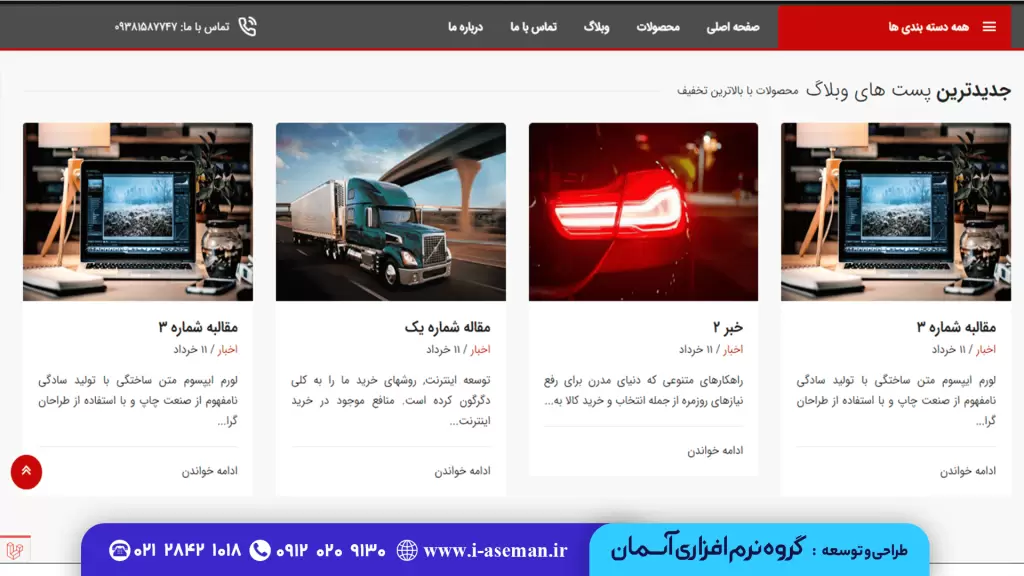Click ادامه خواندن in the leftmost card
Image resolution: width=1024 pixels, height=576 pixels.
pos(210,471)
